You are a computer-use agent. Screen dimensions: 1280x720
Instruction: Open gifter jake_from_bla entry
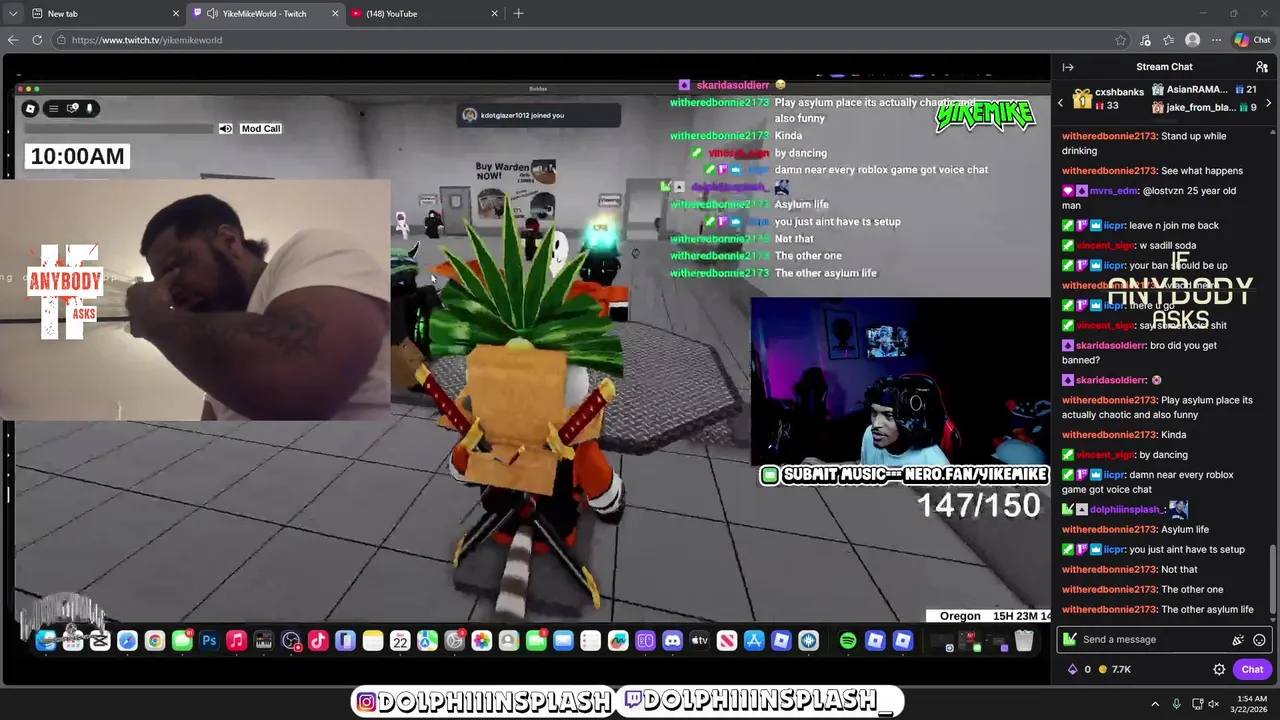[1204, 107]
